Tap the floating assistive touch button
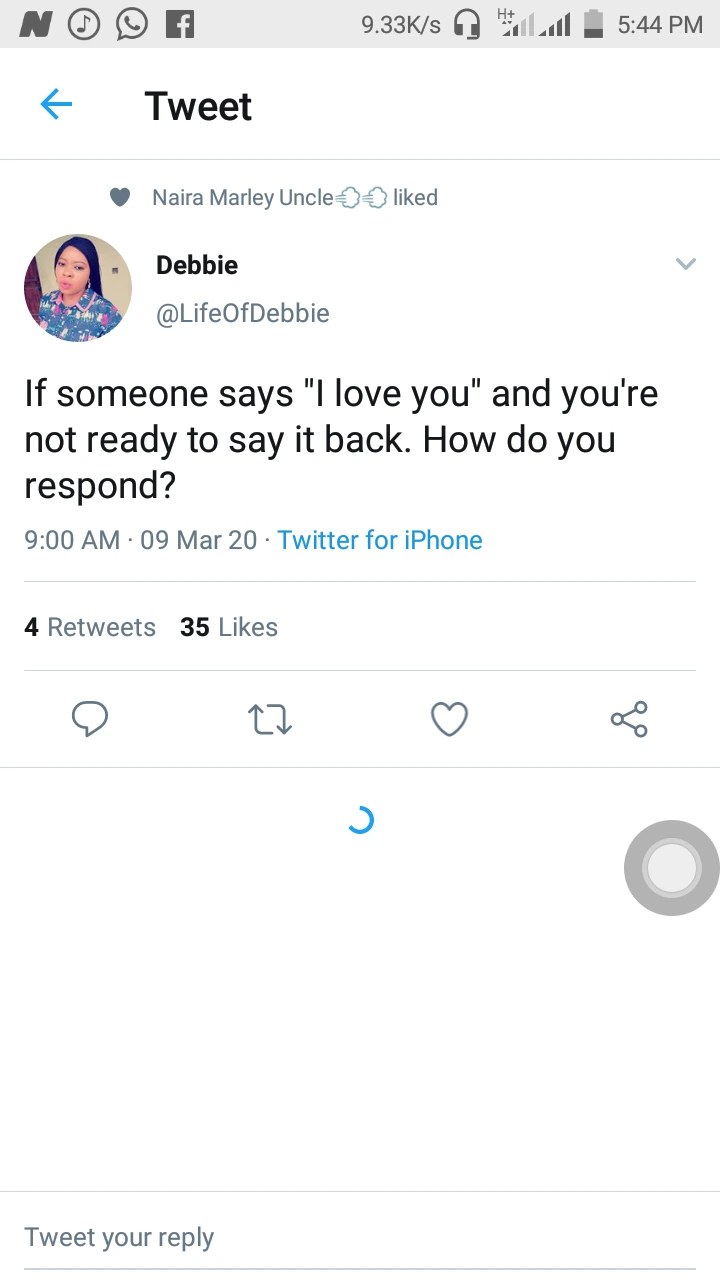Screen dimensions: 720x1280 [x=672, y=868]
